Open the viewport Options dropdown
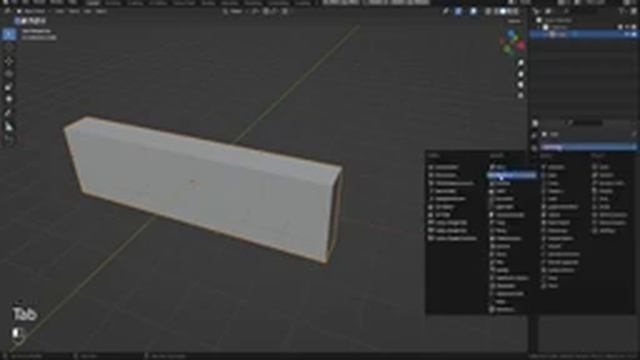Viewport: 640px width, 360px height. (514, 21)
